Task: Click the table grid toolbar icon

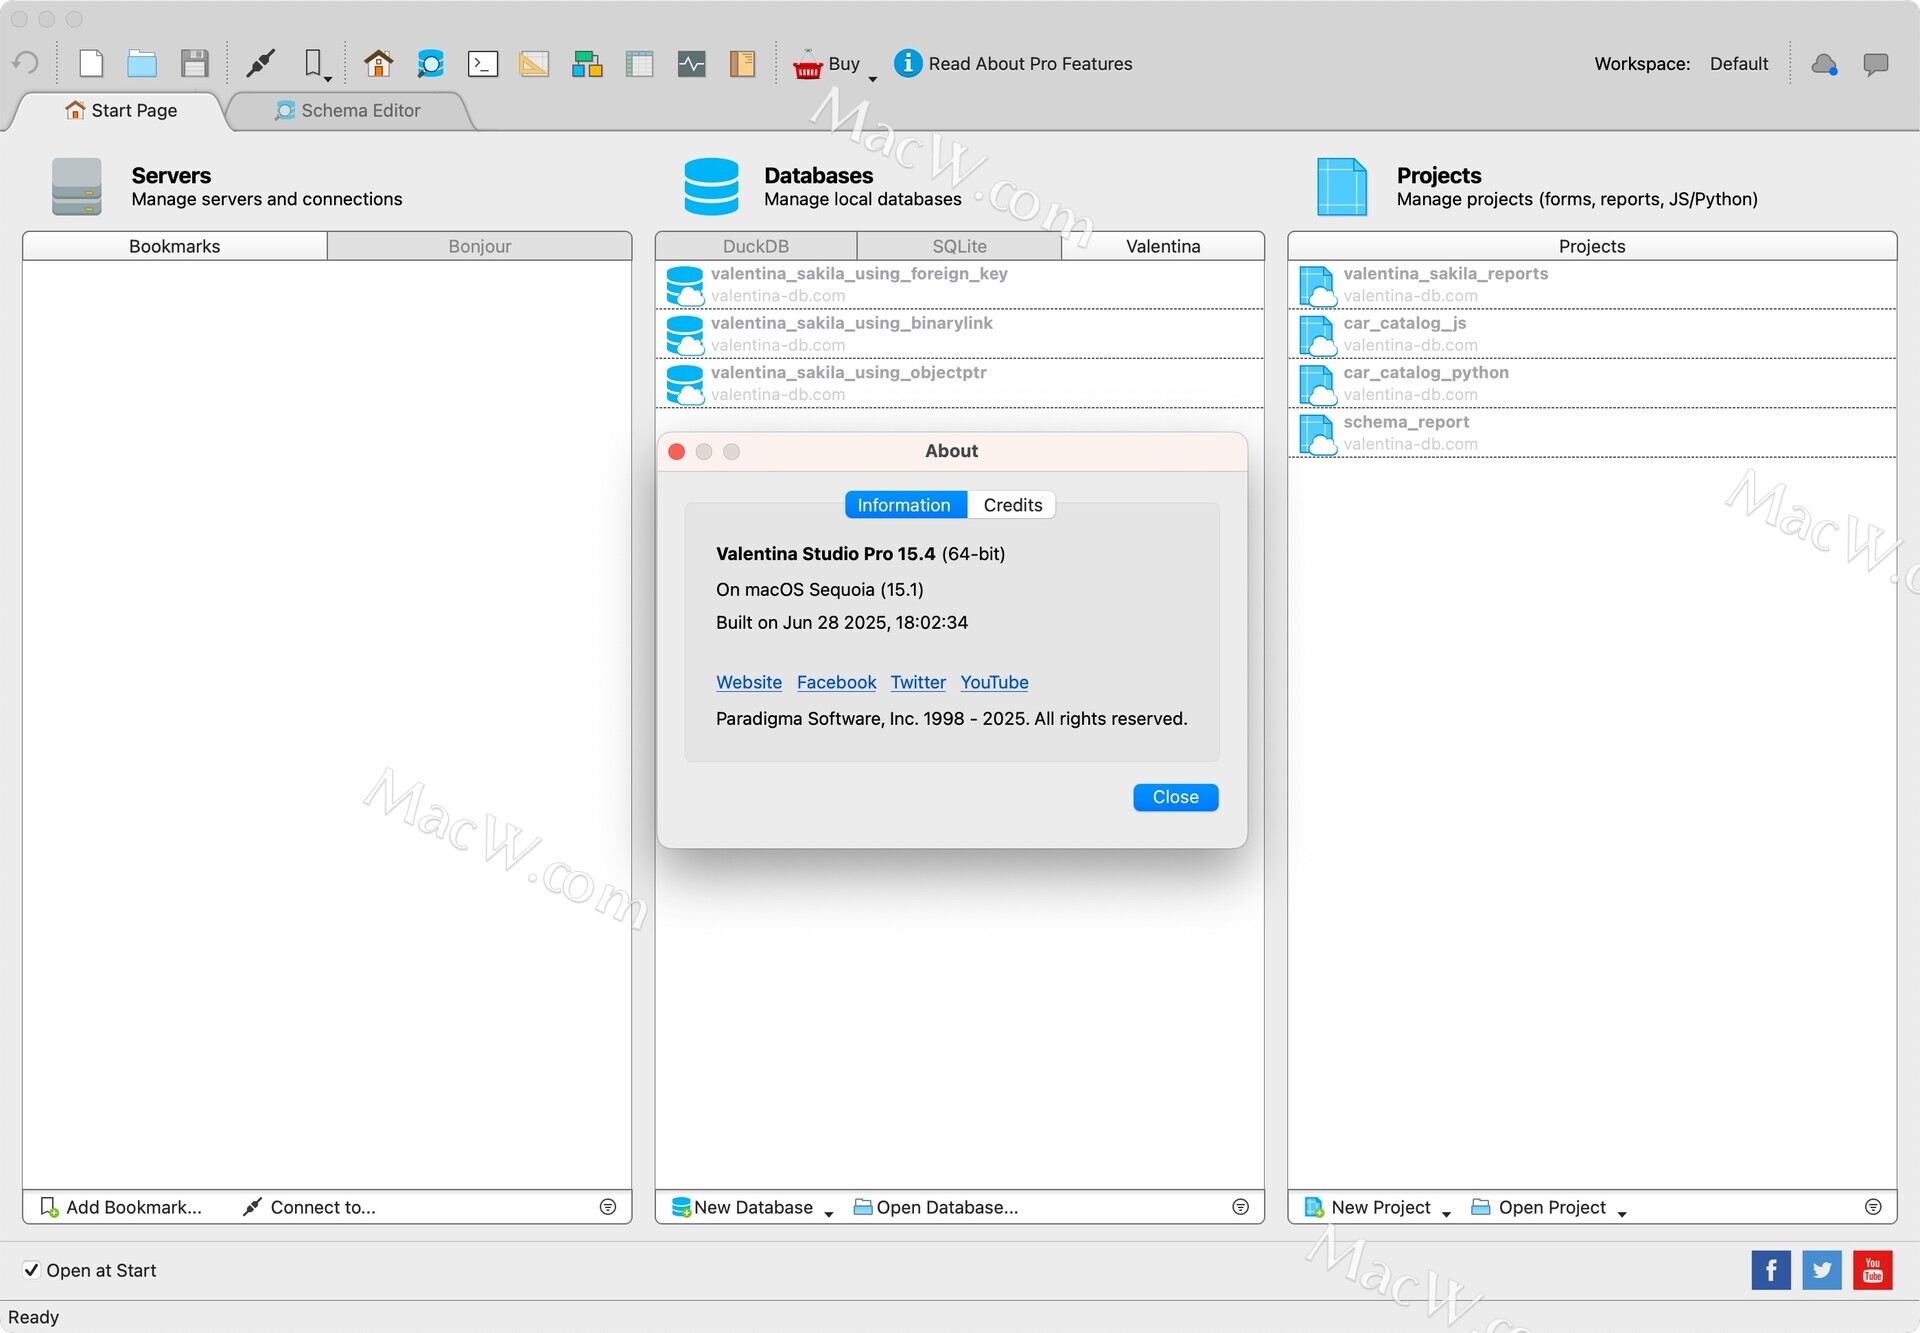Action: (x=639, y=63)
